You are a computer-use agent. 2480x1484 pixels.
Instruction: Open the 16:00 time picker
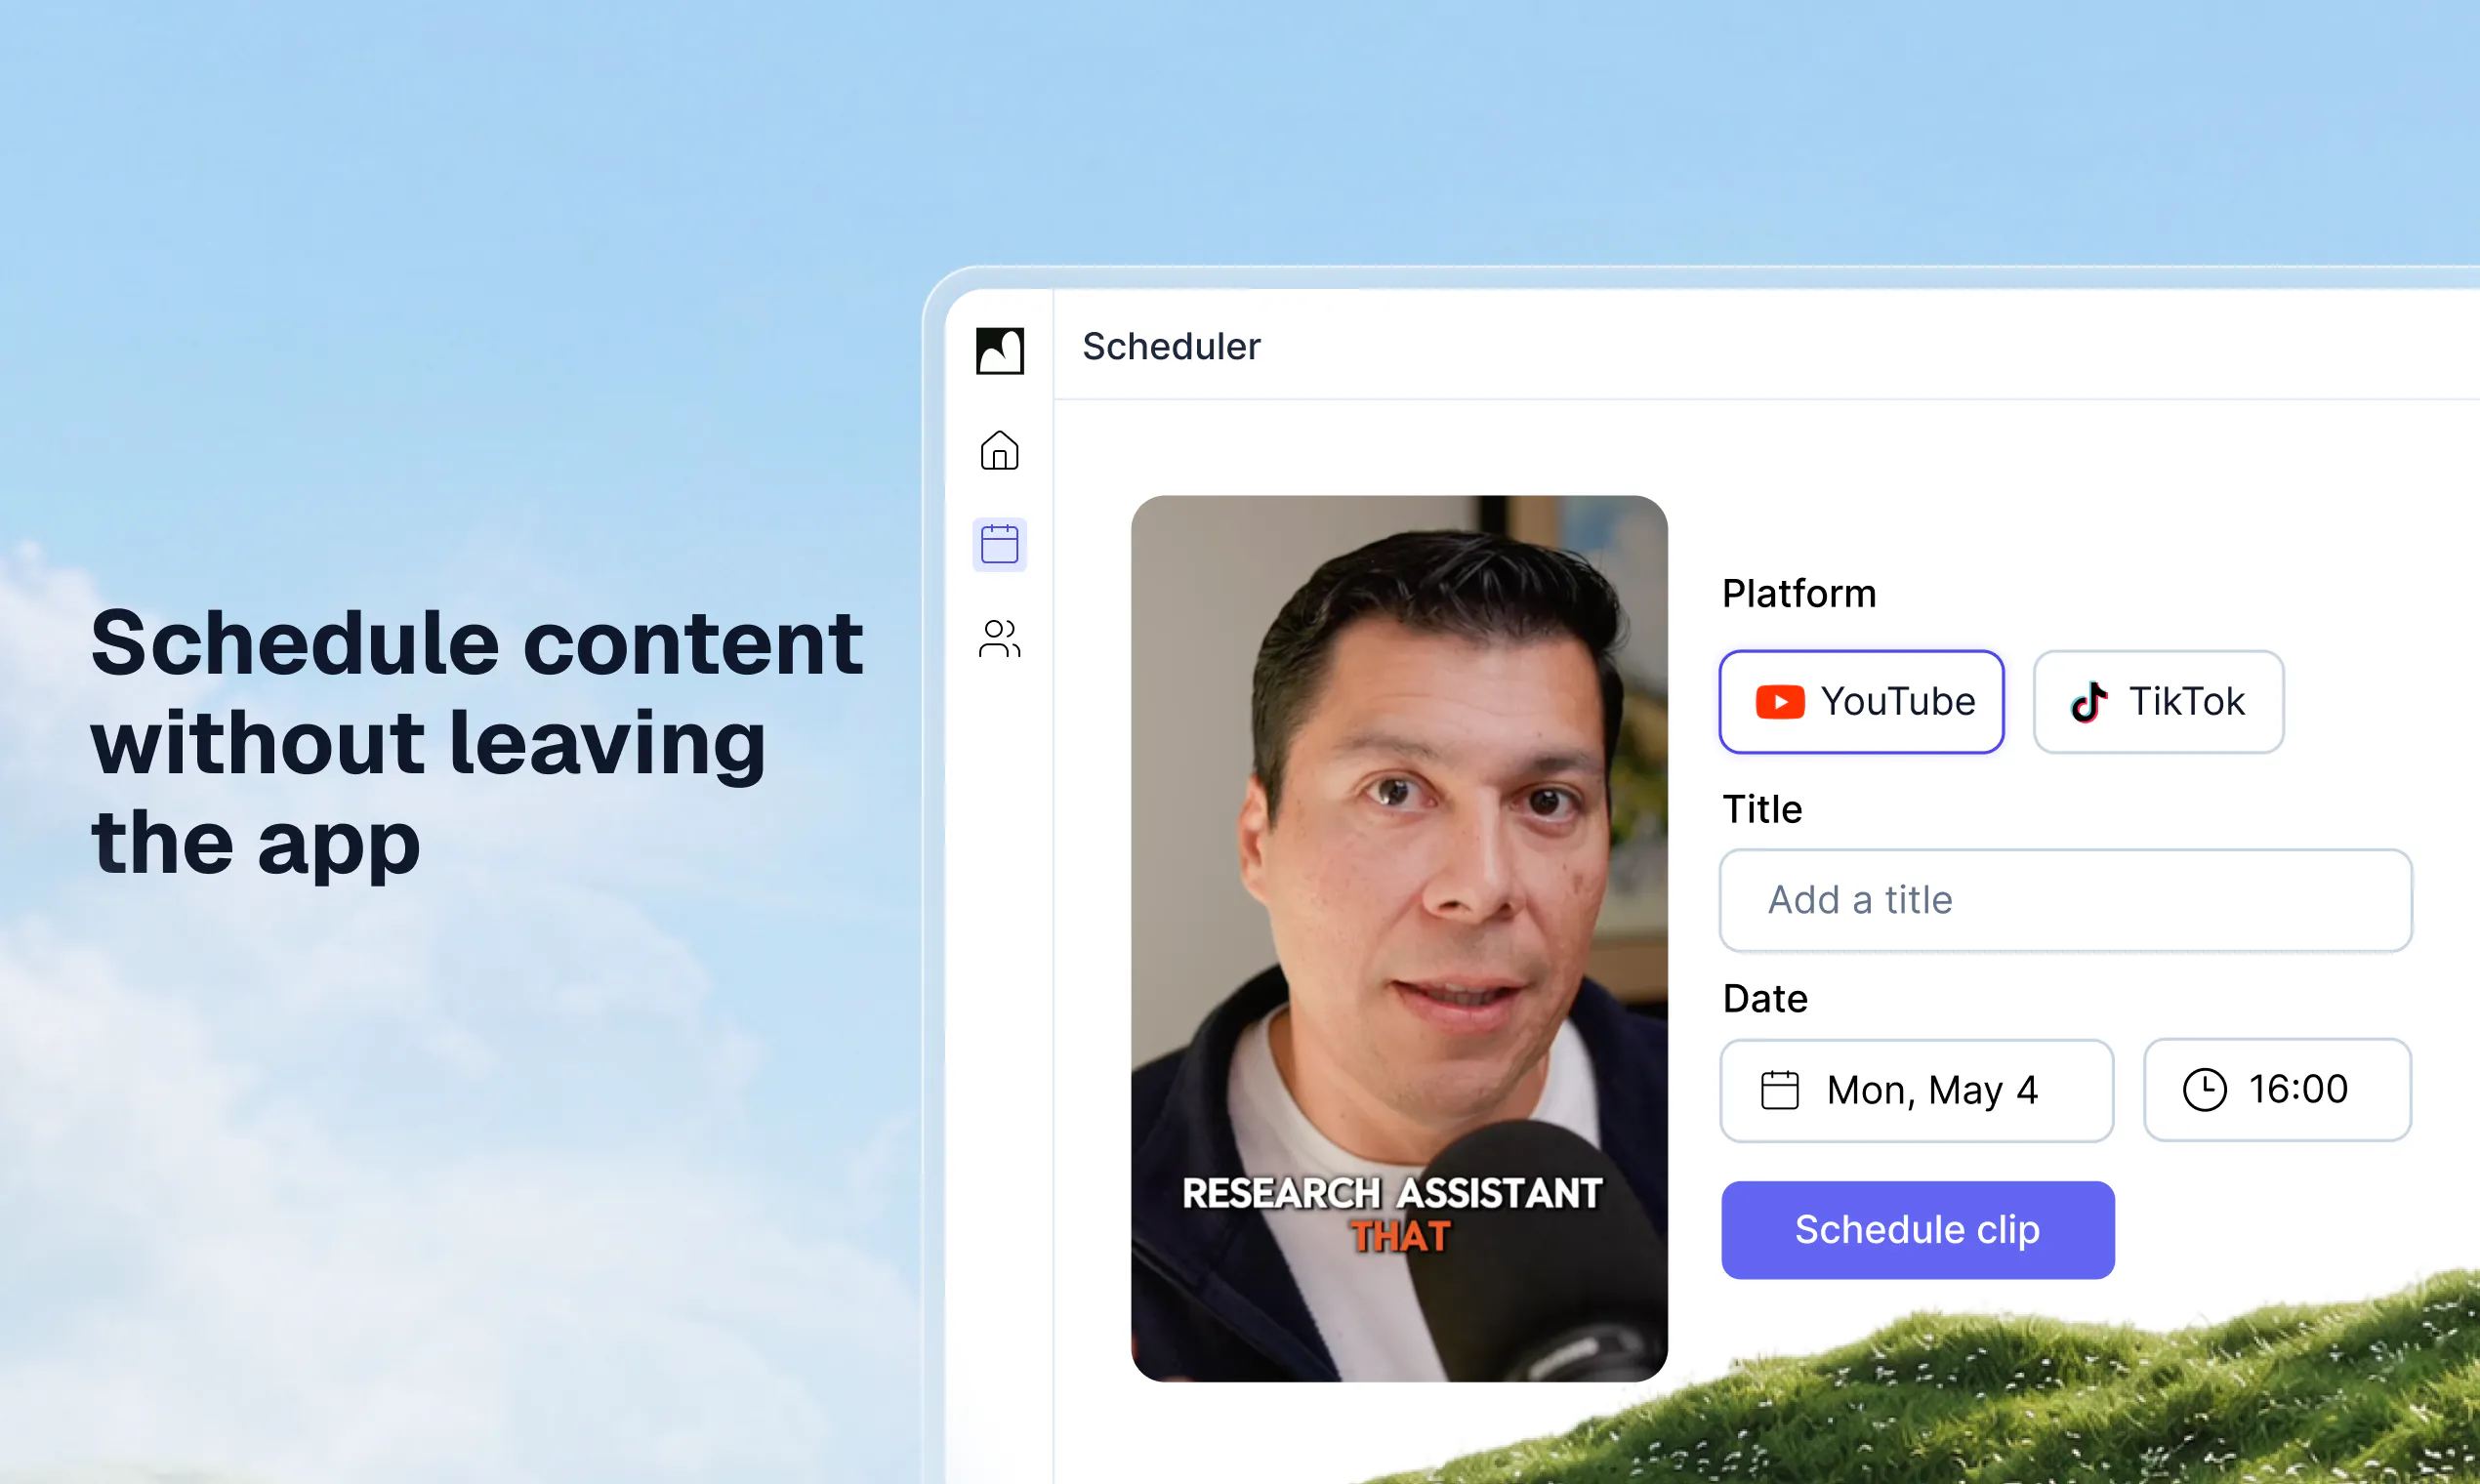[2278, 1089]
